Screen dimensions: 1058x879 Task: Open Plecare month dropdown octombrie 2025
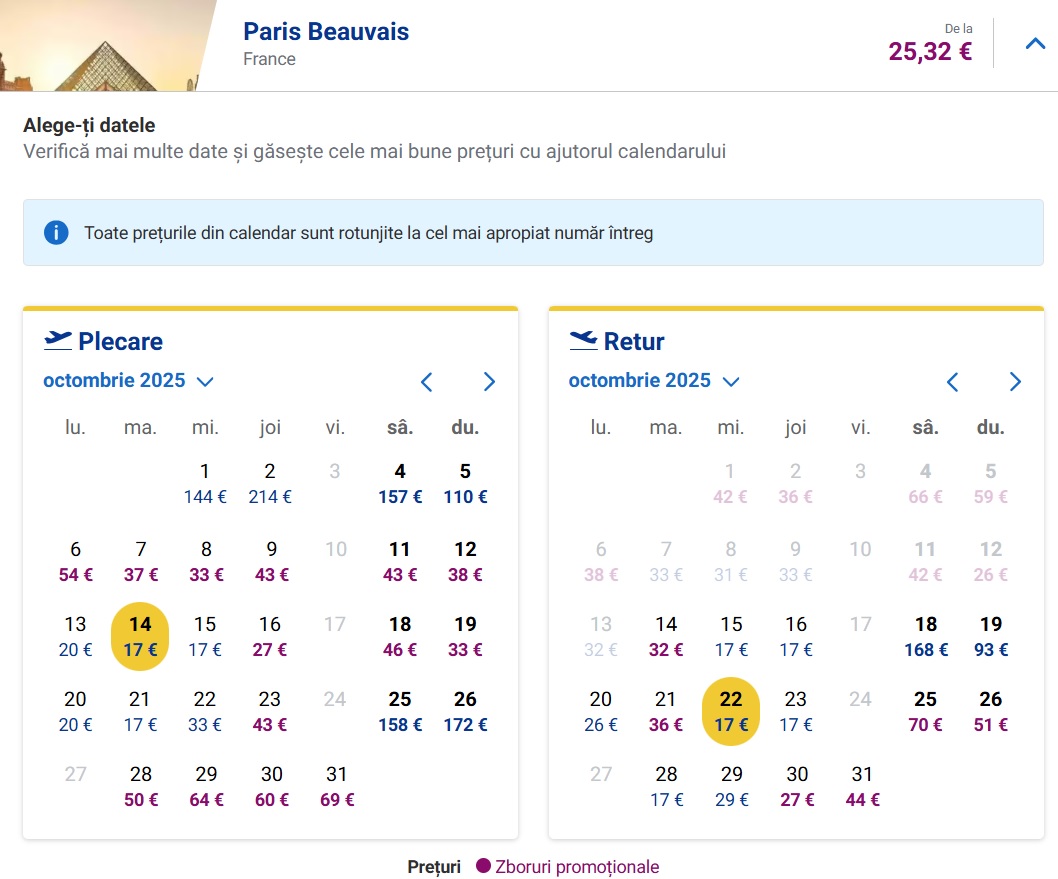(x=129, y=381)
